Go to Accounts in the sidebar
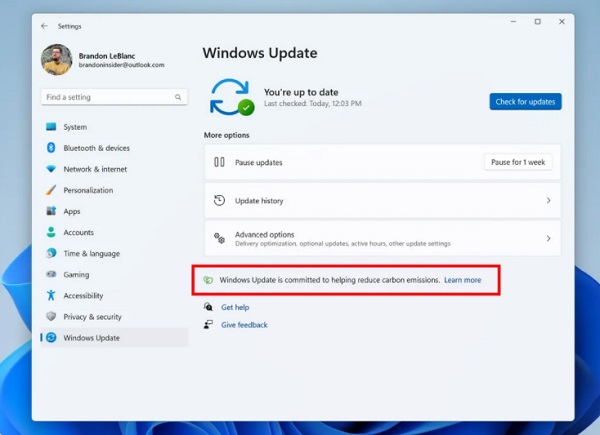The width and height of the screenshot is (600, 435). [x=78, y=232]
